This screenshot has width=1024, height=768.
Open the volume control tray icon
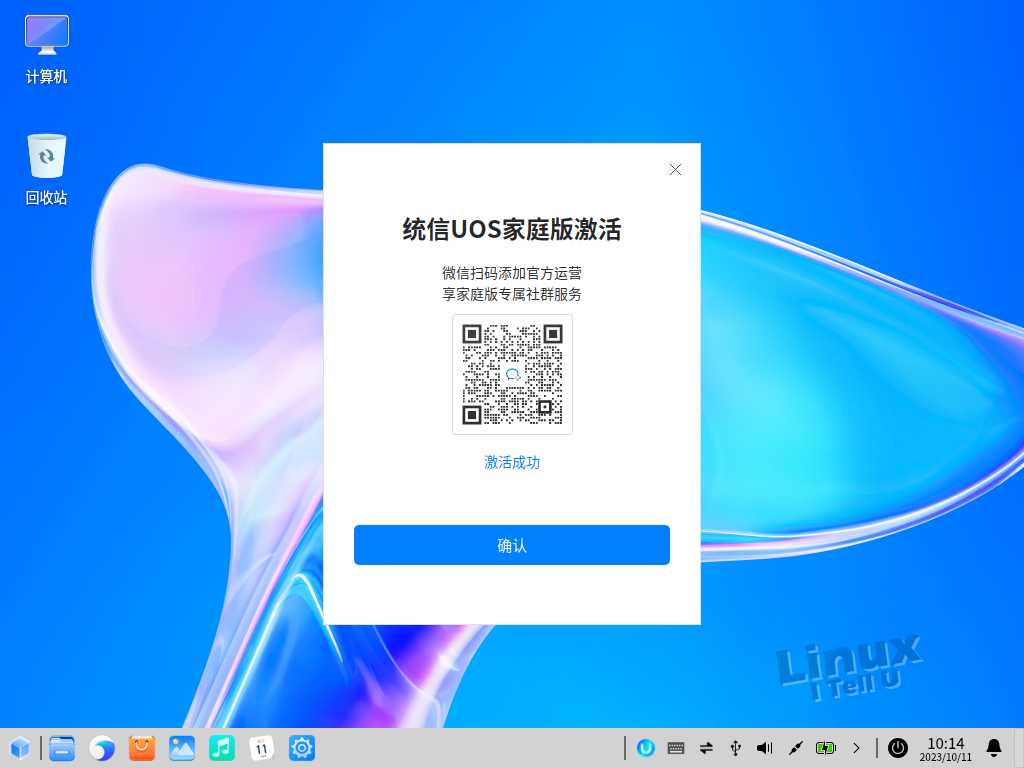click(764, 748)
